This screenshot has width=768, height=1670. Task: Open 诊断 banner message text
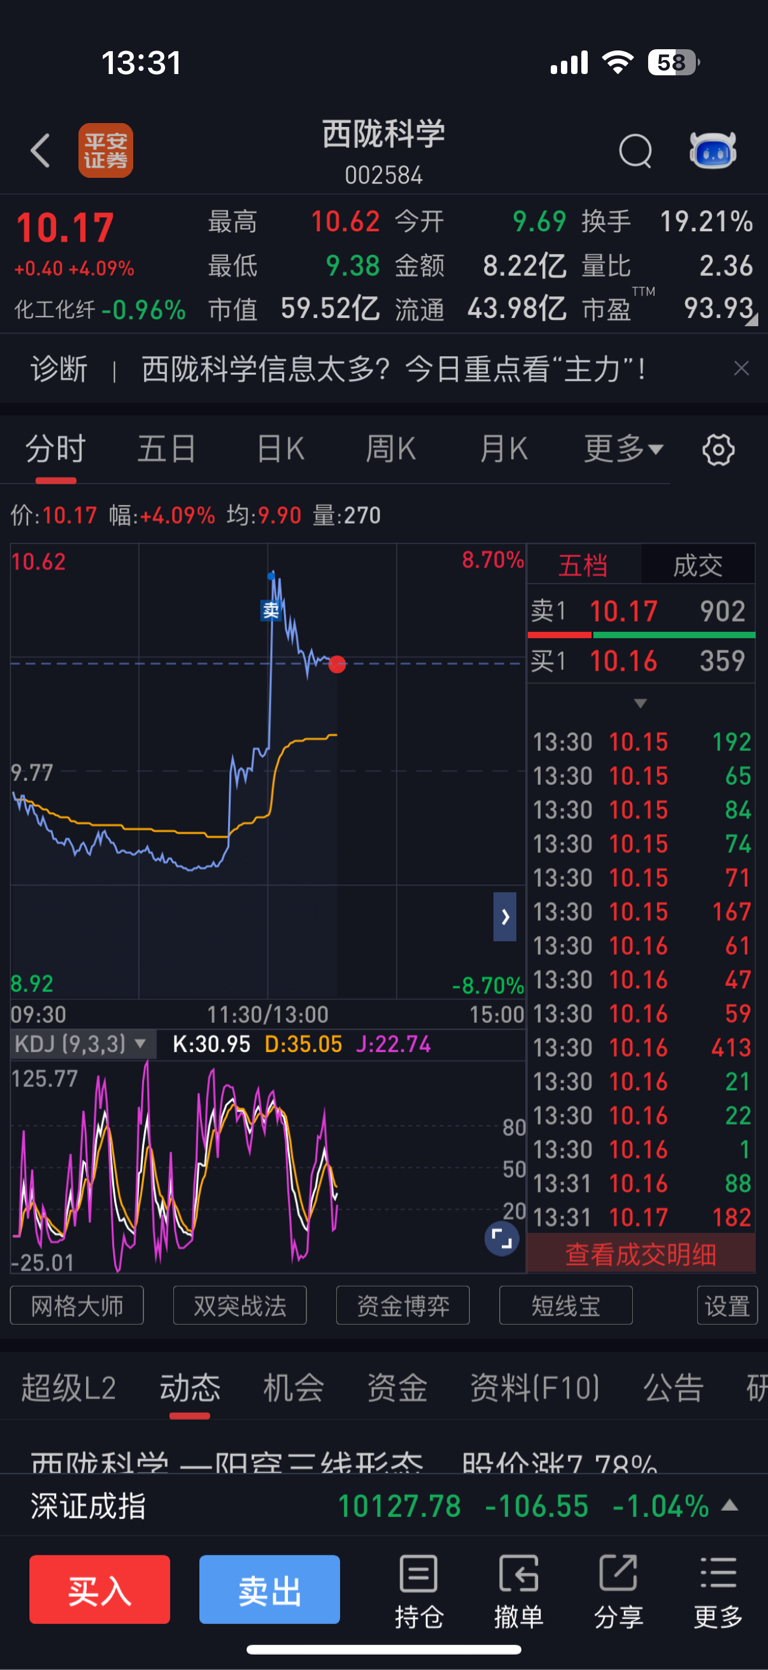click(x=393, y=369)
